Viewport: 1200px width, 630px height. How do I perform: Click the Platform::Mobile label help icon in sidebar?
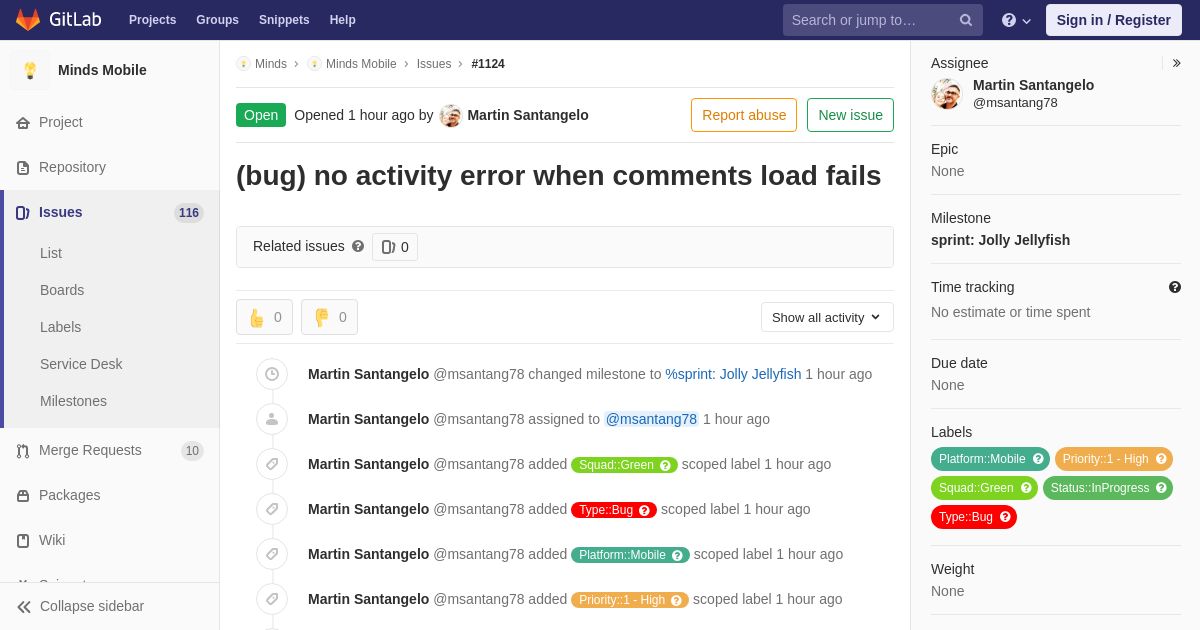click(1038, 459)
